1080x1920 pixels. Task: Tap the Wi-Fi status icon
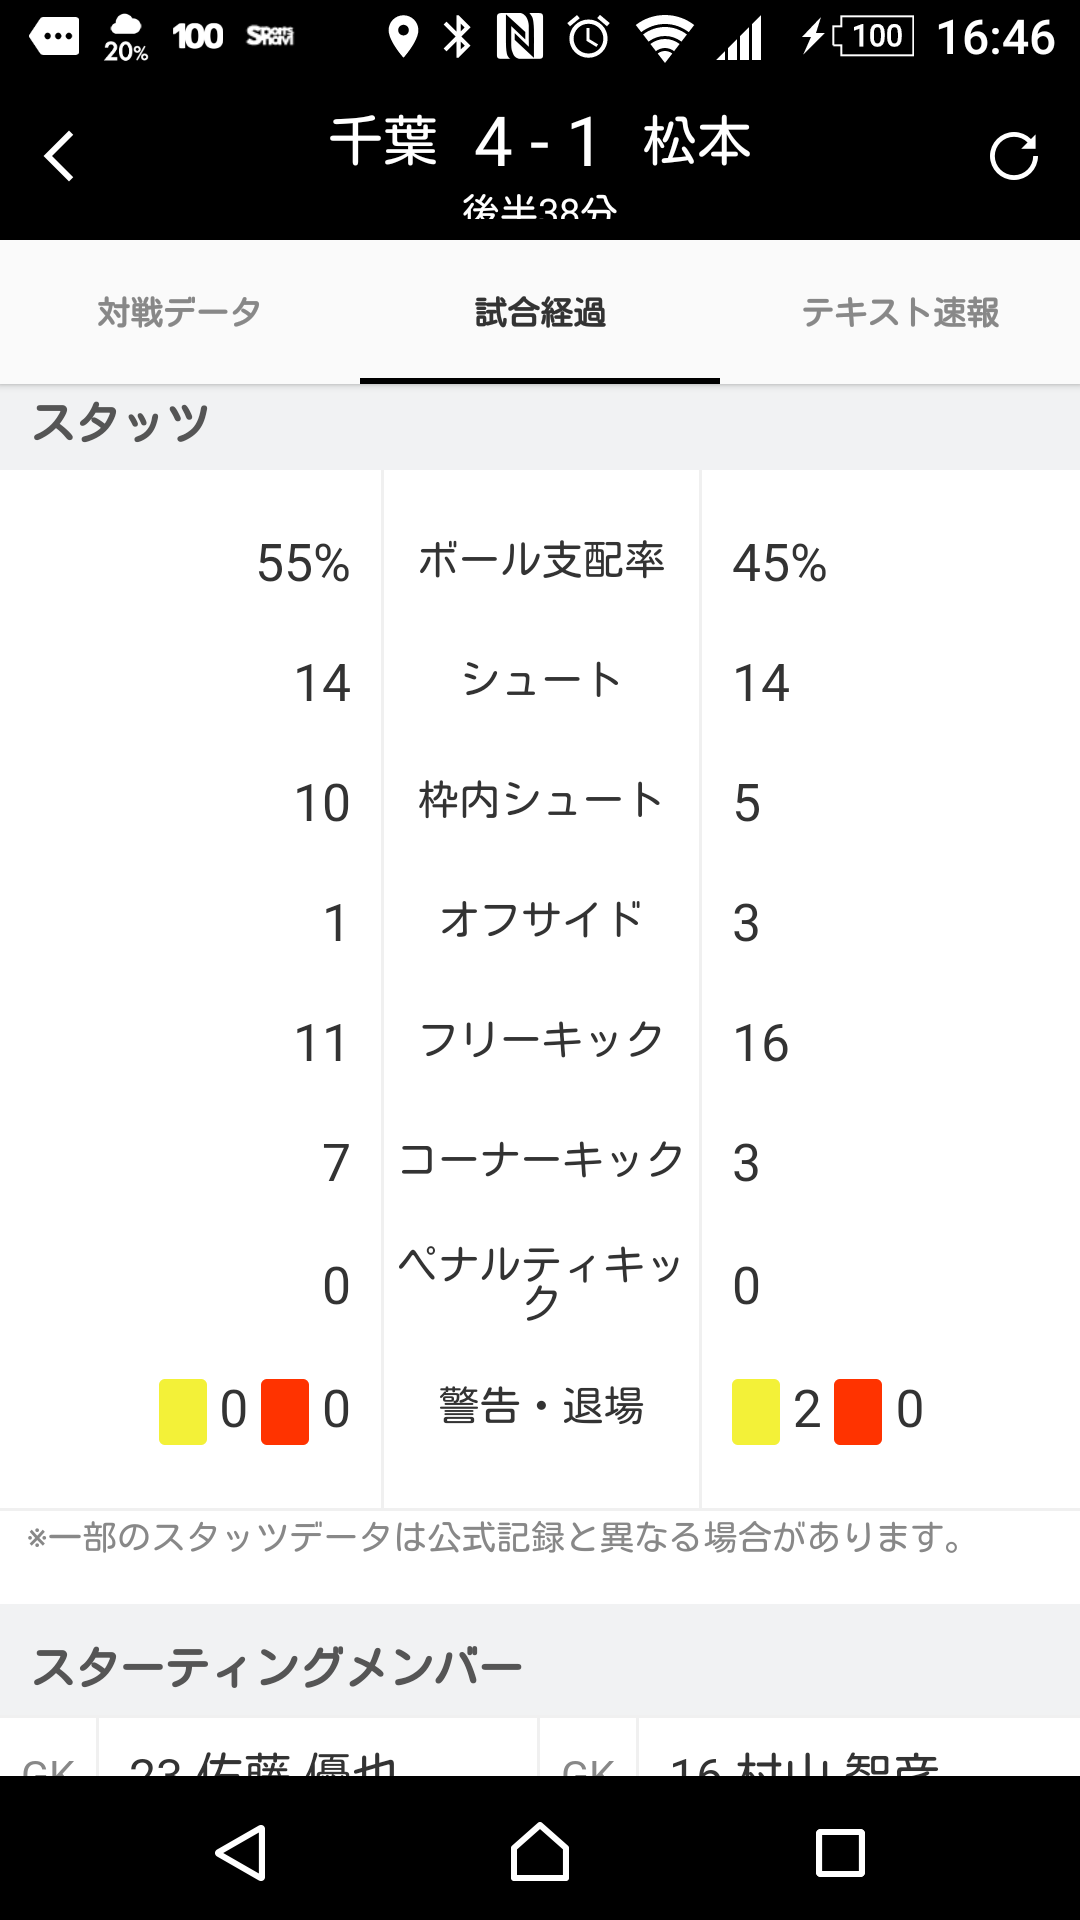(665, 38)
